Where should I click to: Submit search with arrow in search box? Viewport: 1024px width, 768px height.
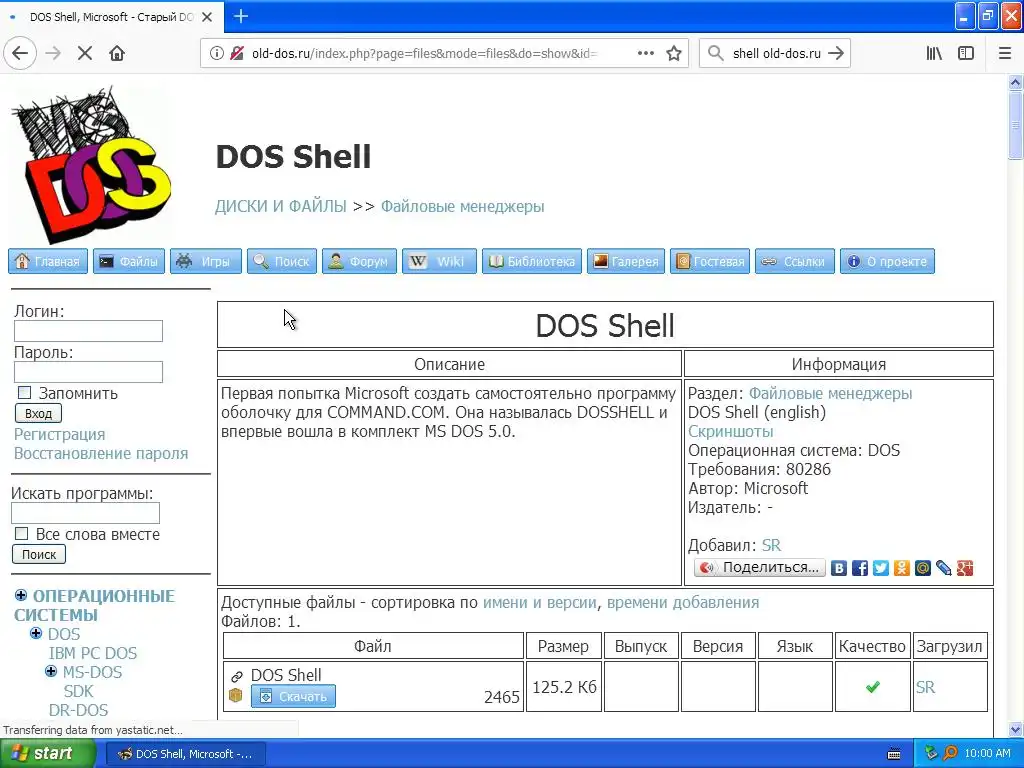(835, 54)
